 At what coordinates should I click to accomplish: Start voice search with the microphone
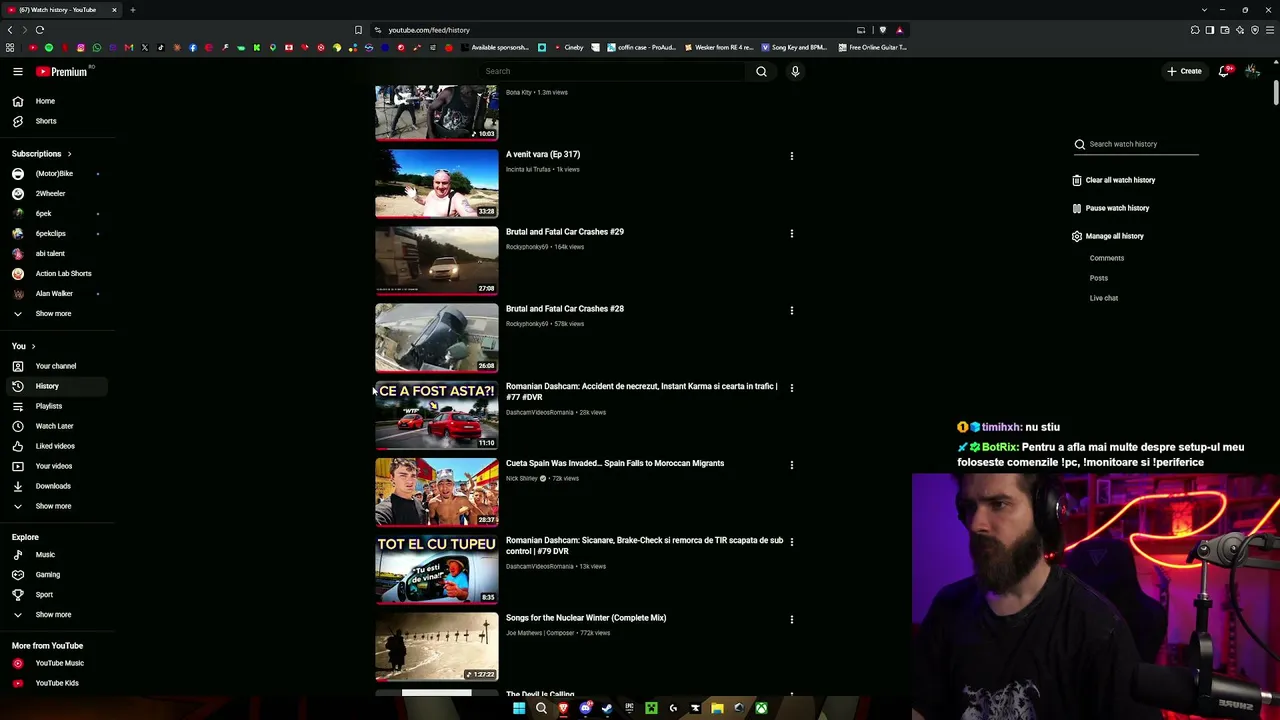[795, 71]
